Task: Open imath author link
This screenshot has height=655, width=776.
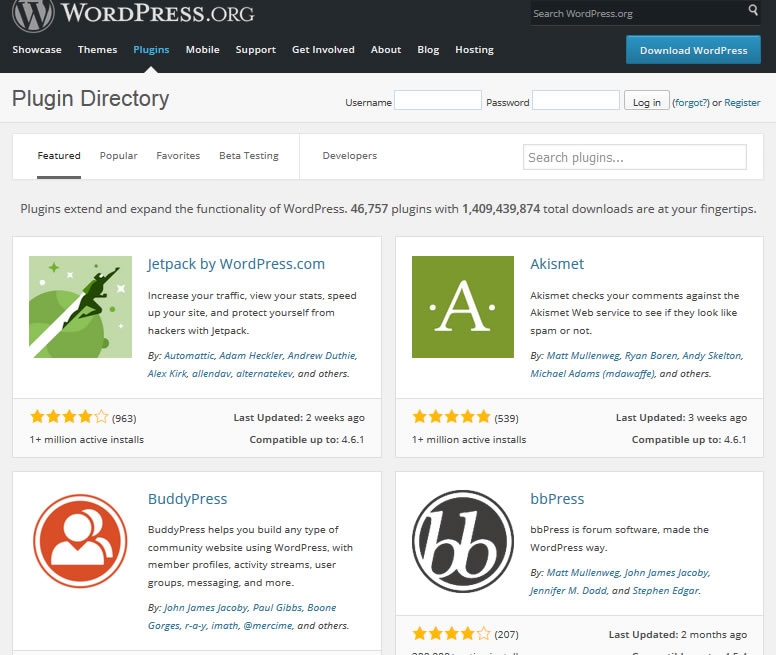Action: (225, 625)
